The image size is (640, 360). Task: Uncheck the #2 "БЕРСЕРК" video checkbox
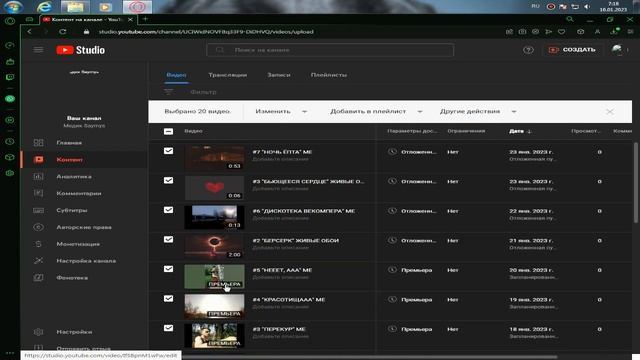[168, 240]
